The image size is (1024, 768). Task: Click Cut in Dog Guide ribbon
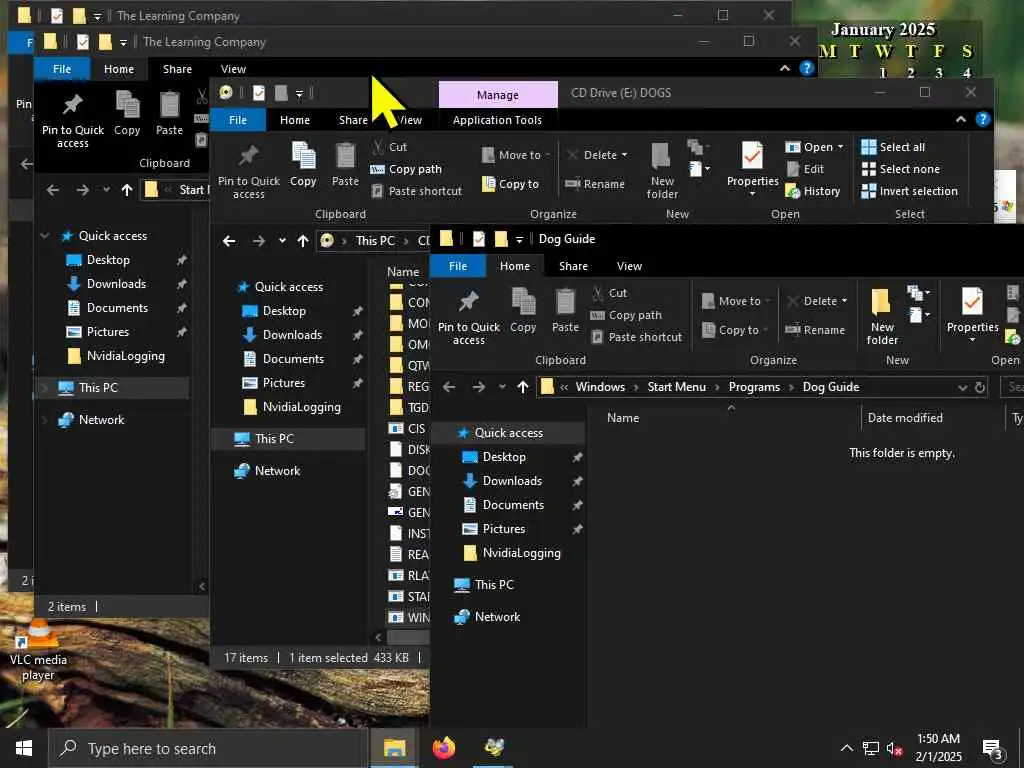[x=609, y=293]
